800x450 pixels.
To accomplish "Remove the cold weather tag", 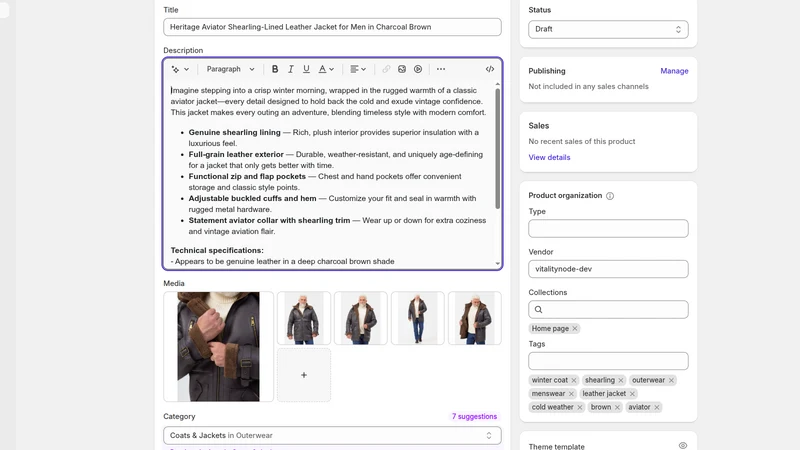I will (579, 407).
